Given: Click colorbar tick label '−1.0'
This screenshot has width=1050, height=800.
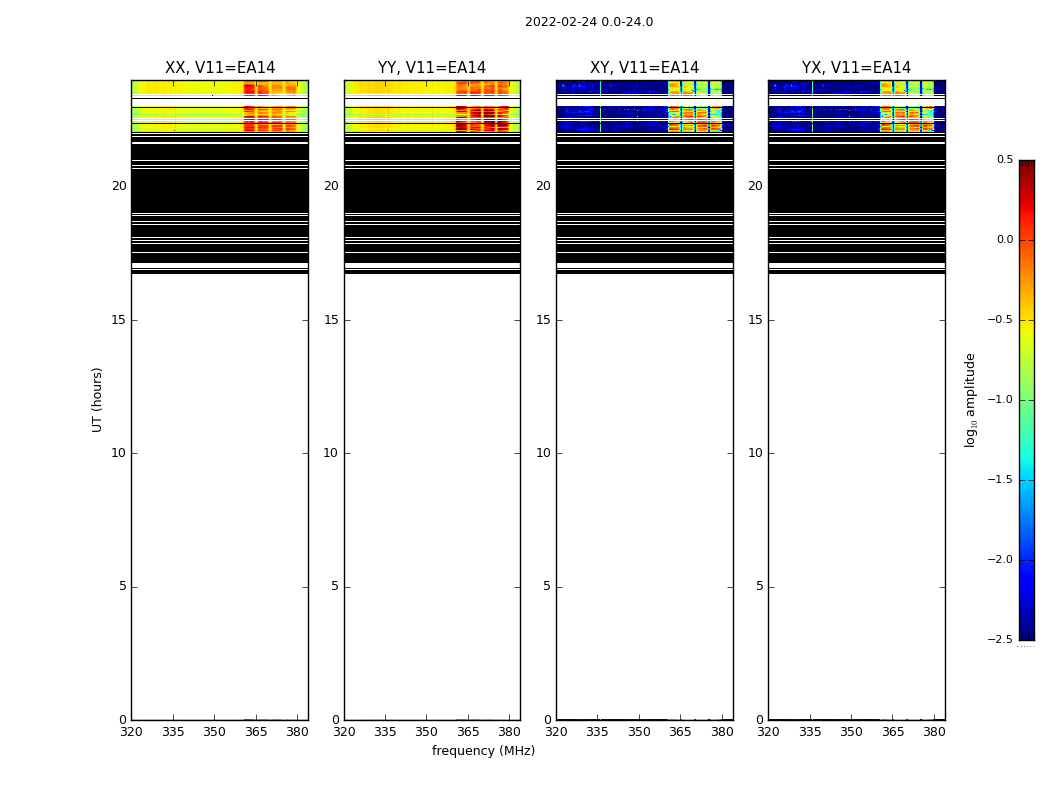Looking at the screenshot, I should coord(1000,400).
